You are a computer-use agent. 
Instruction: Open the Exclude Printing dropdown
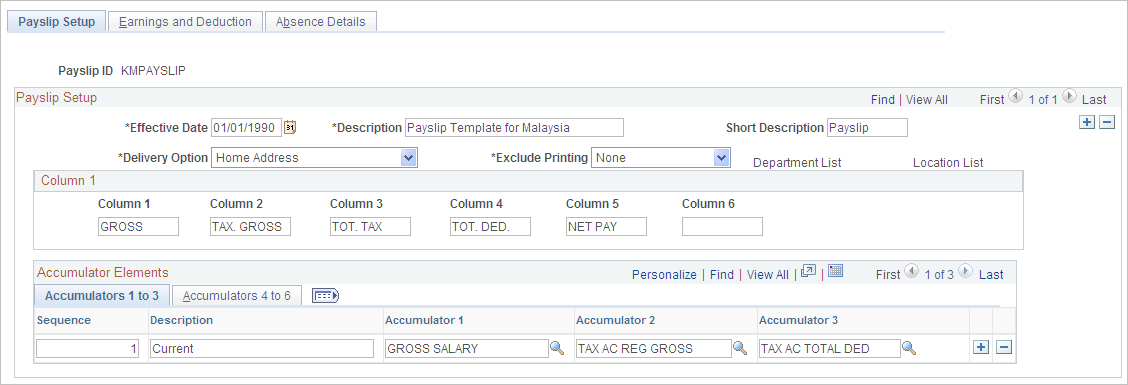(721, 158)
